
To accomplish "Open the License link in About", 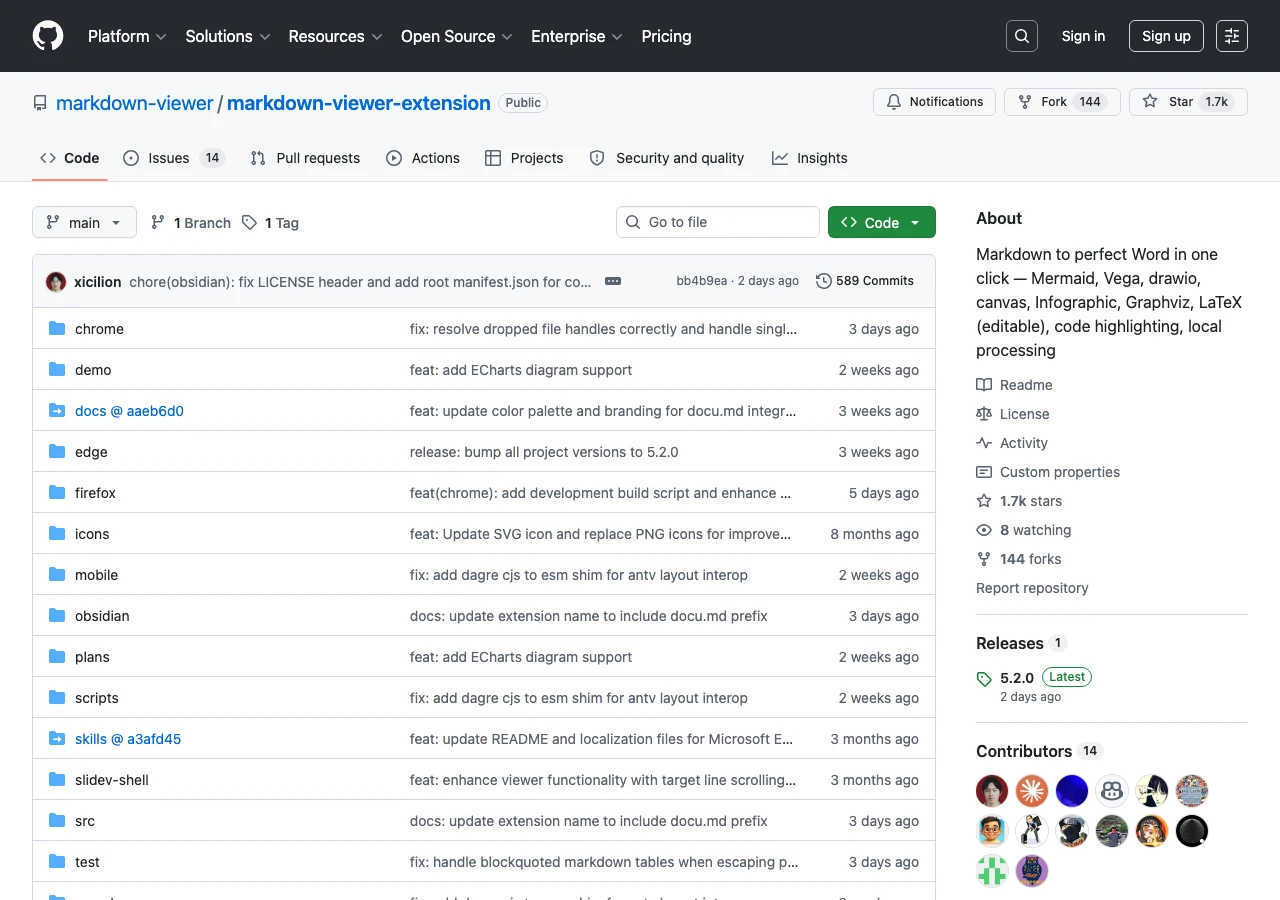I will (x=1013, y=414).
